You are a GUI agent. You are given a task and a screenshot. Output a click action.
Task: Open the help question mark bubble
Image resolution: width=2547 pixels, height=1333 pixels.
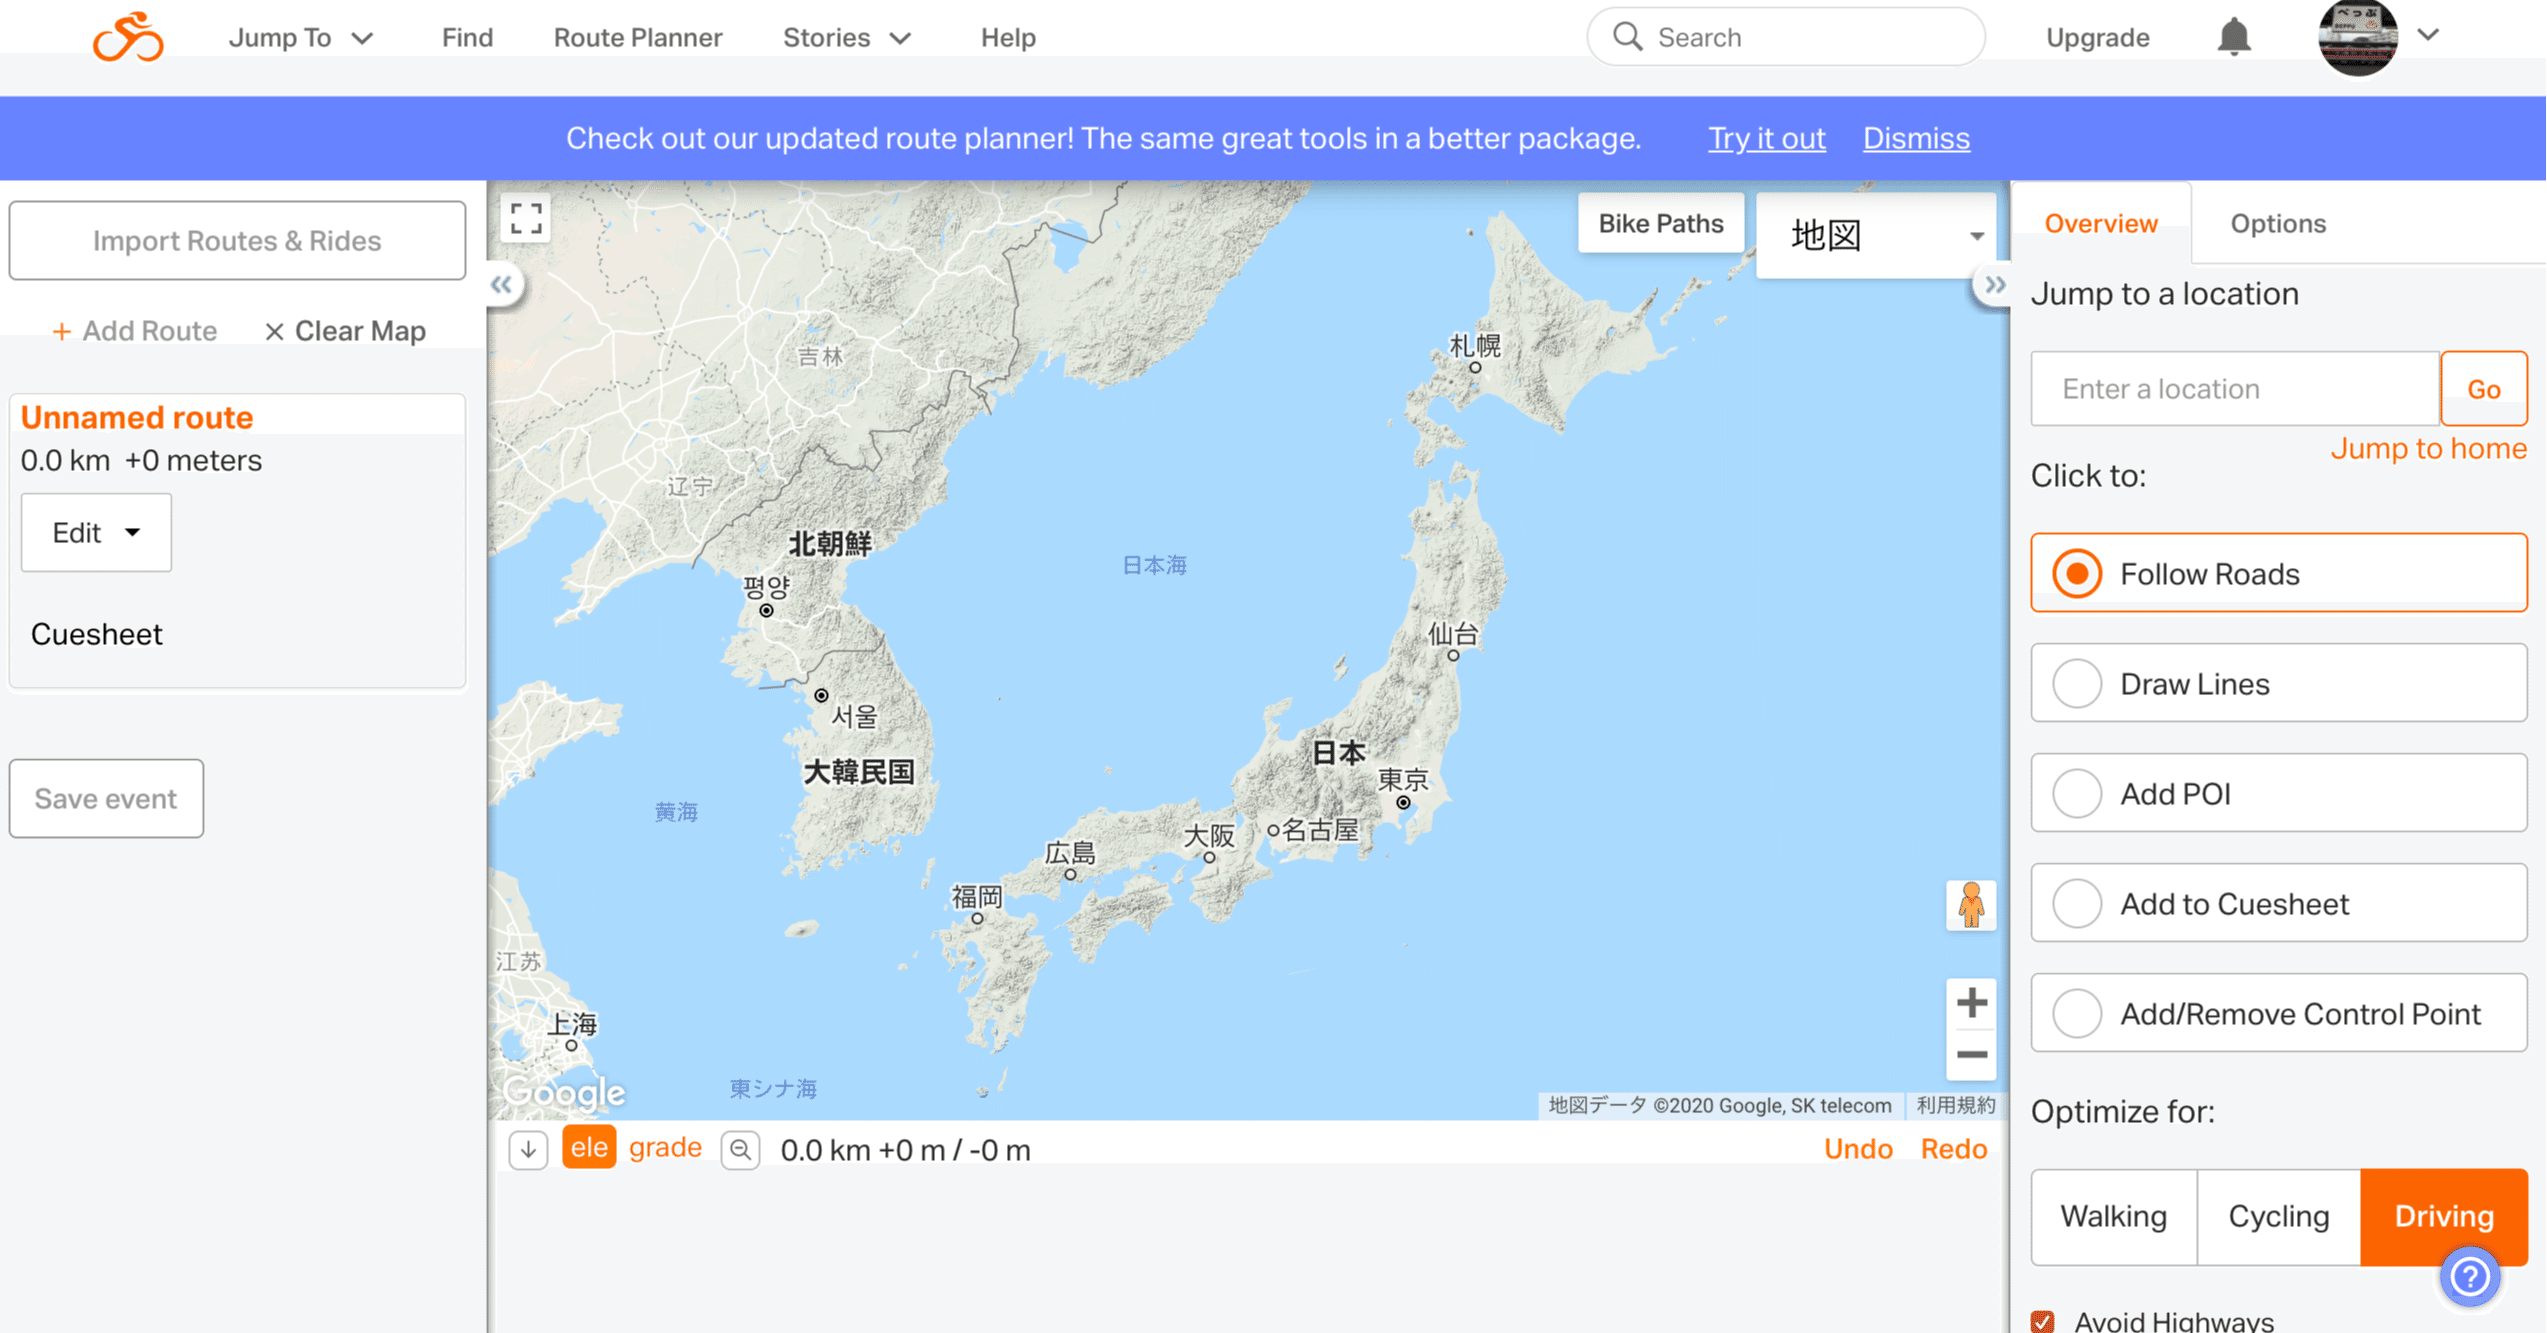pos(2469,1277)
